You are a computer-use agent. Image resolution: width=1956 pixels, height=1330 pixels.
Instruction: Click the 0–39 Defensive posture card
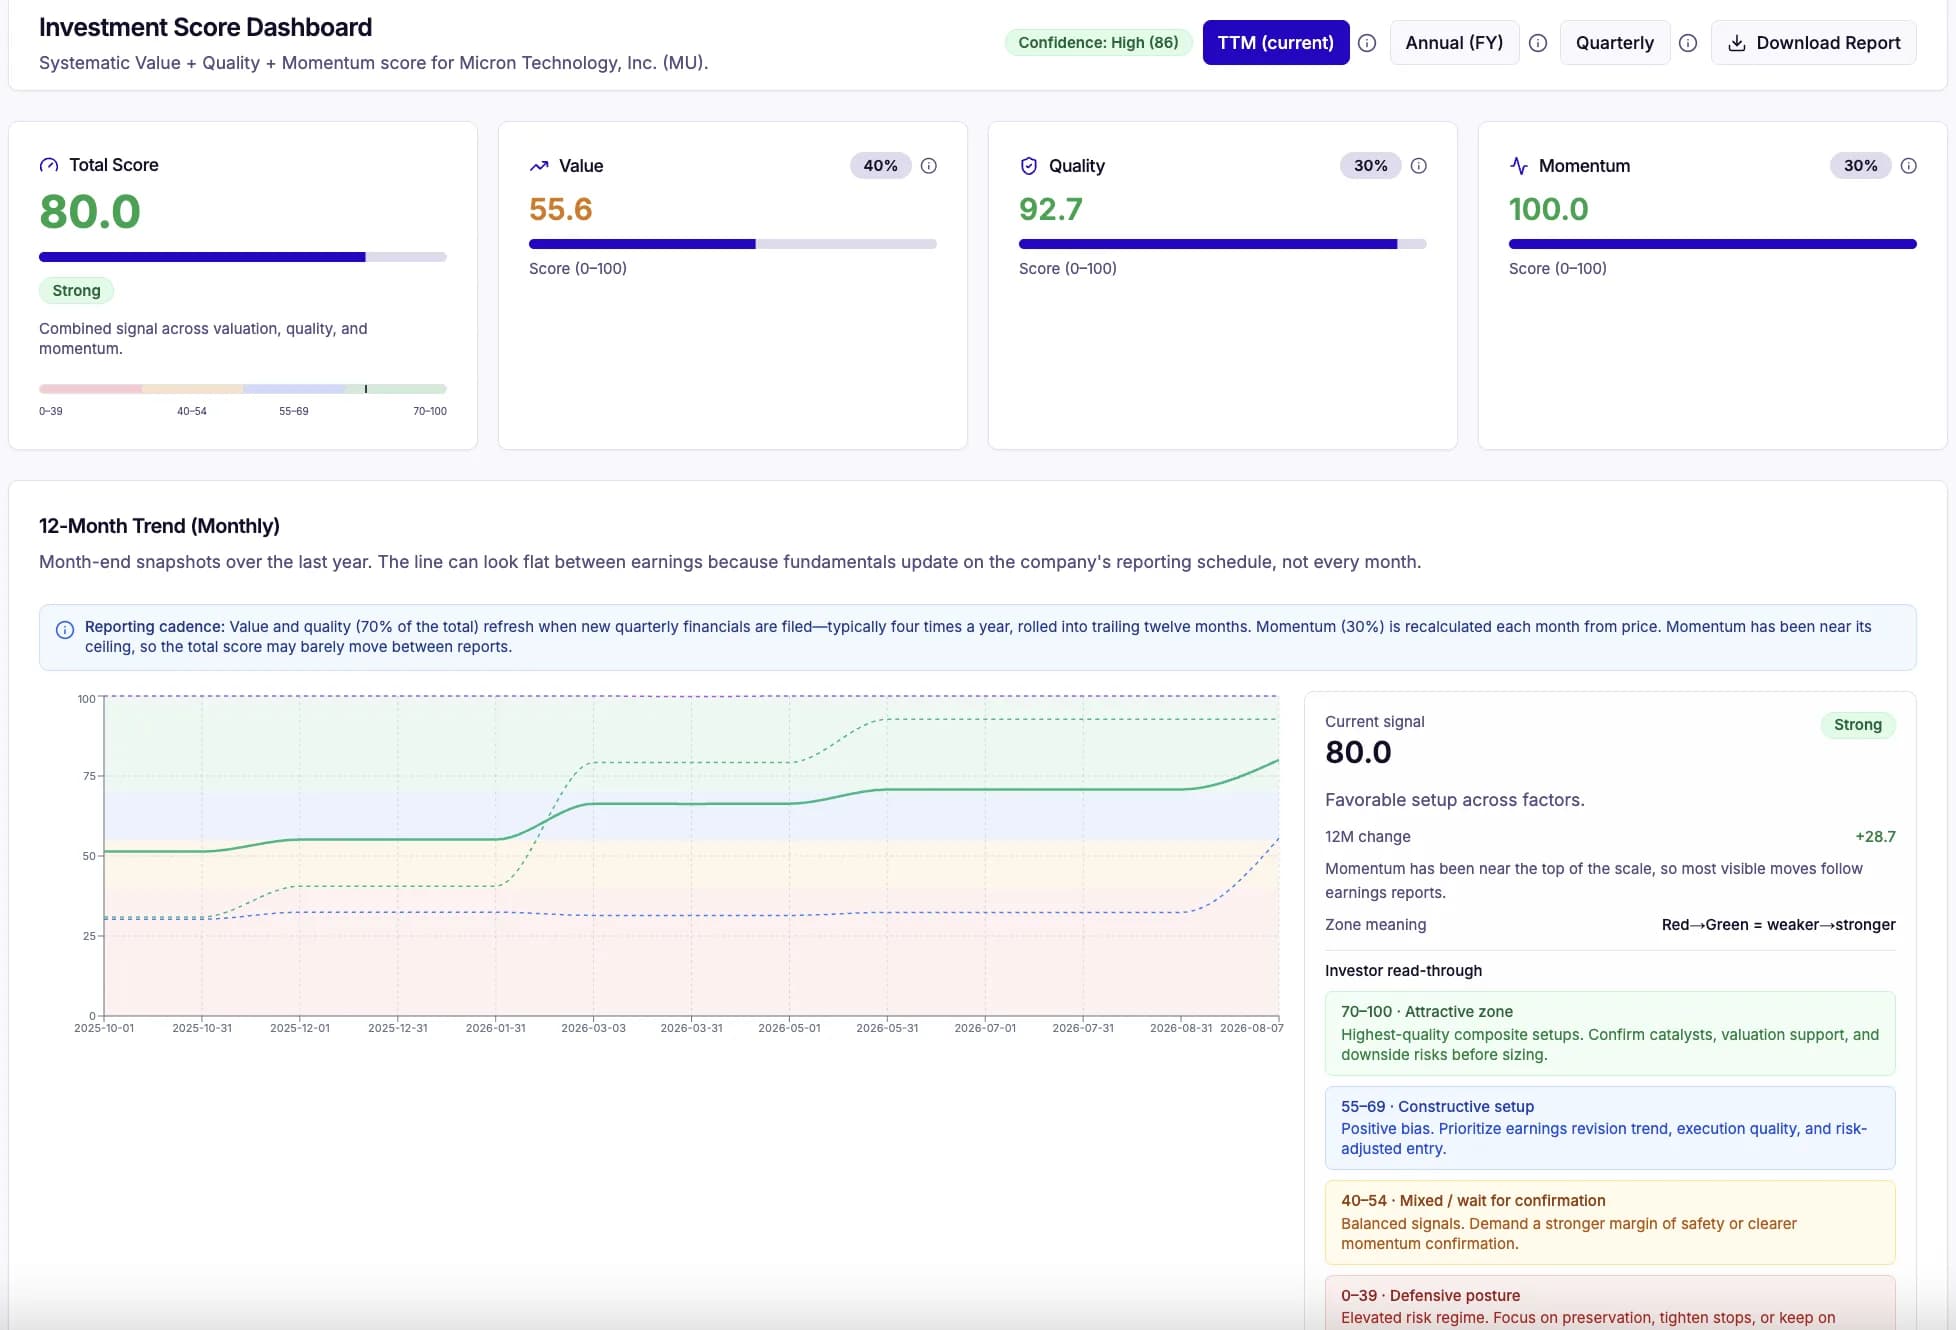pos(1610,1302)
